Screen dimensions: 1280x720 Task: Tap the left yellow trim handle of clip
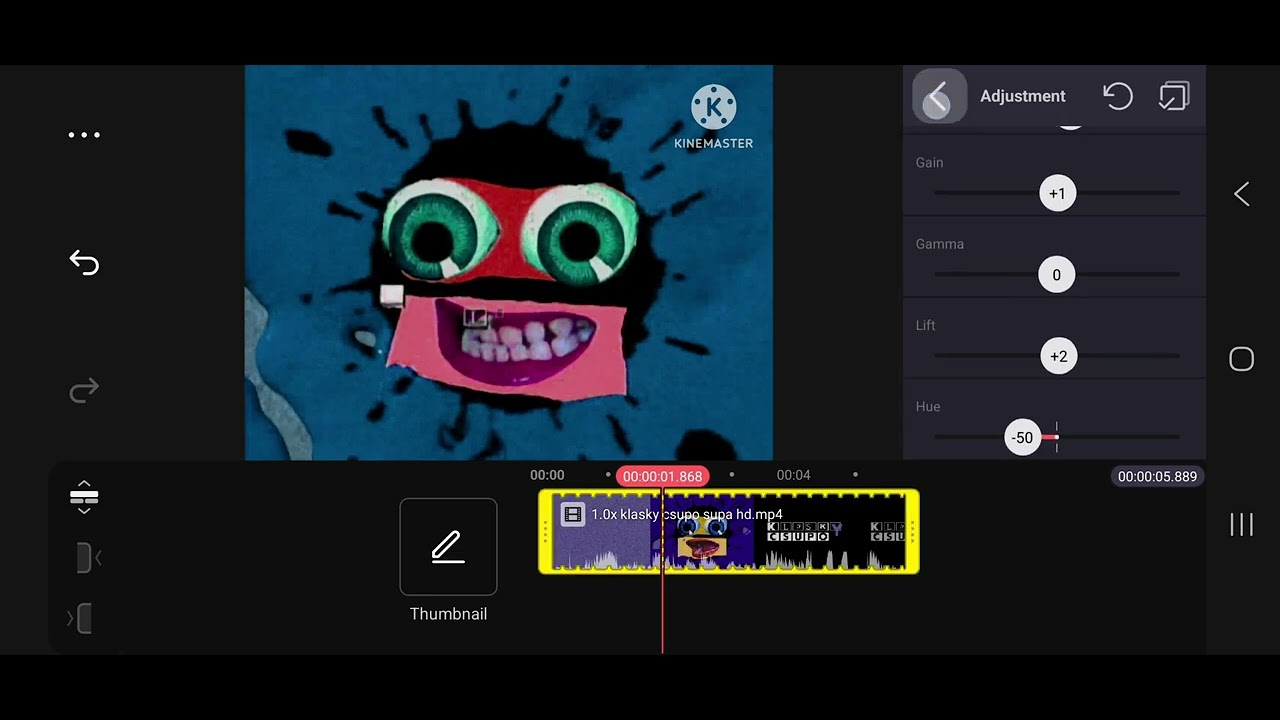tap(546, 531)
